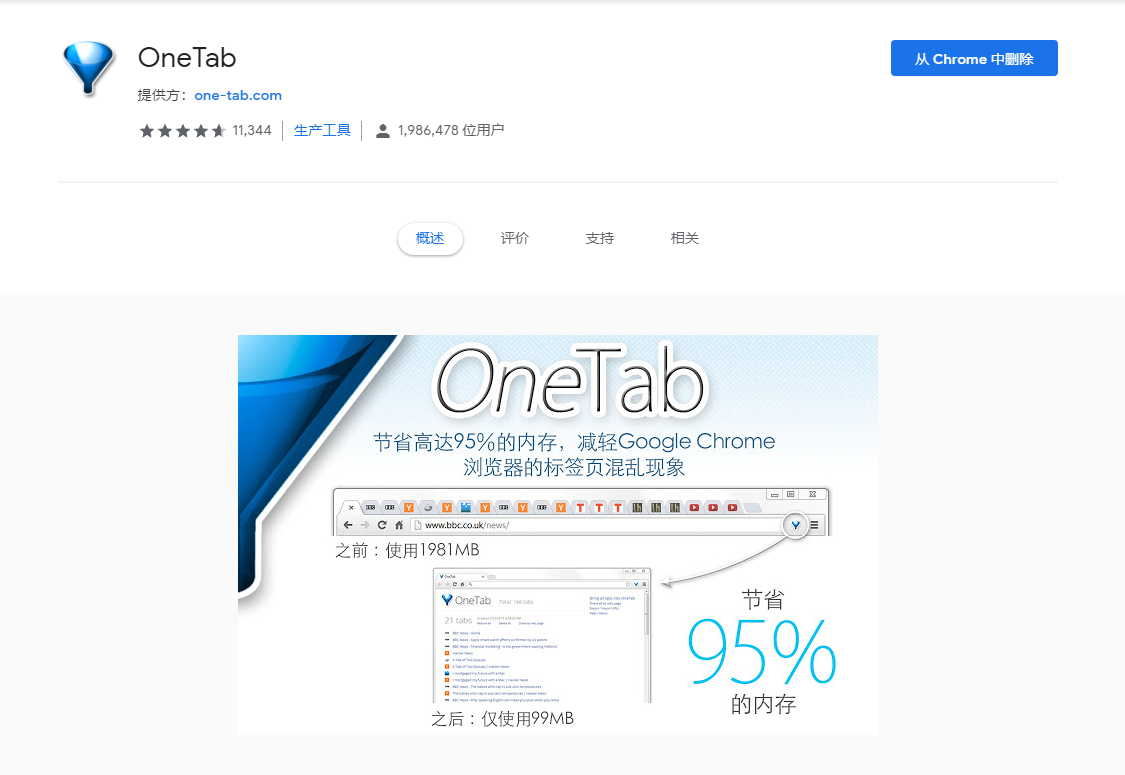
Task: Click the OneTab promotional screenshot banner
Action: [557, 535]
